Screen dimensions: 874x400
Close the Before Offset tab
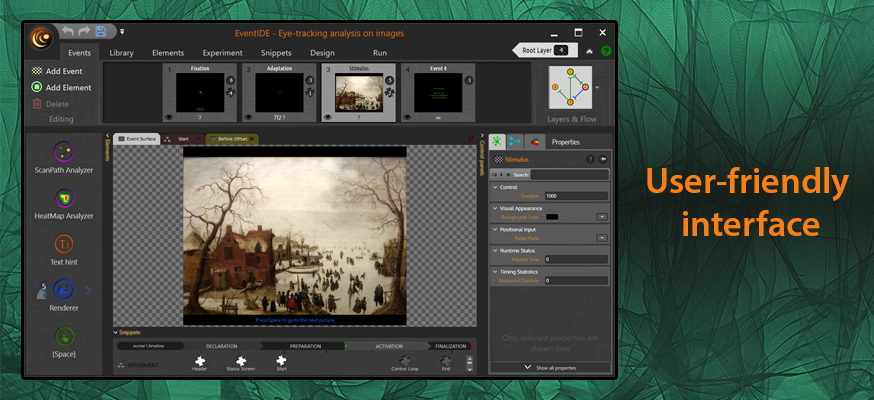click(x=252, y=139)
